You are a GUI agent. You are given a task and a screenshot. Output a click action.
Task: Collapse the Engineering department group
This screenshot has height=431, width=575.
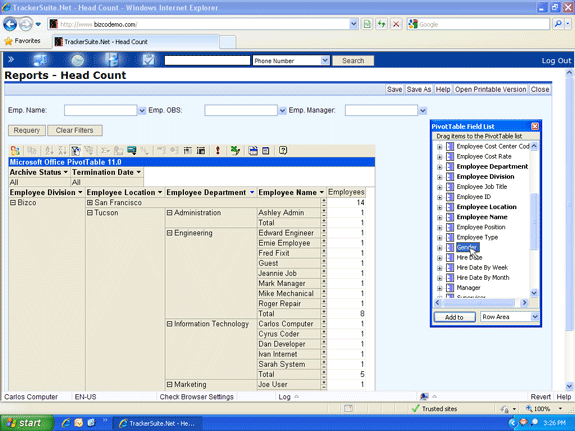(169, 233)
